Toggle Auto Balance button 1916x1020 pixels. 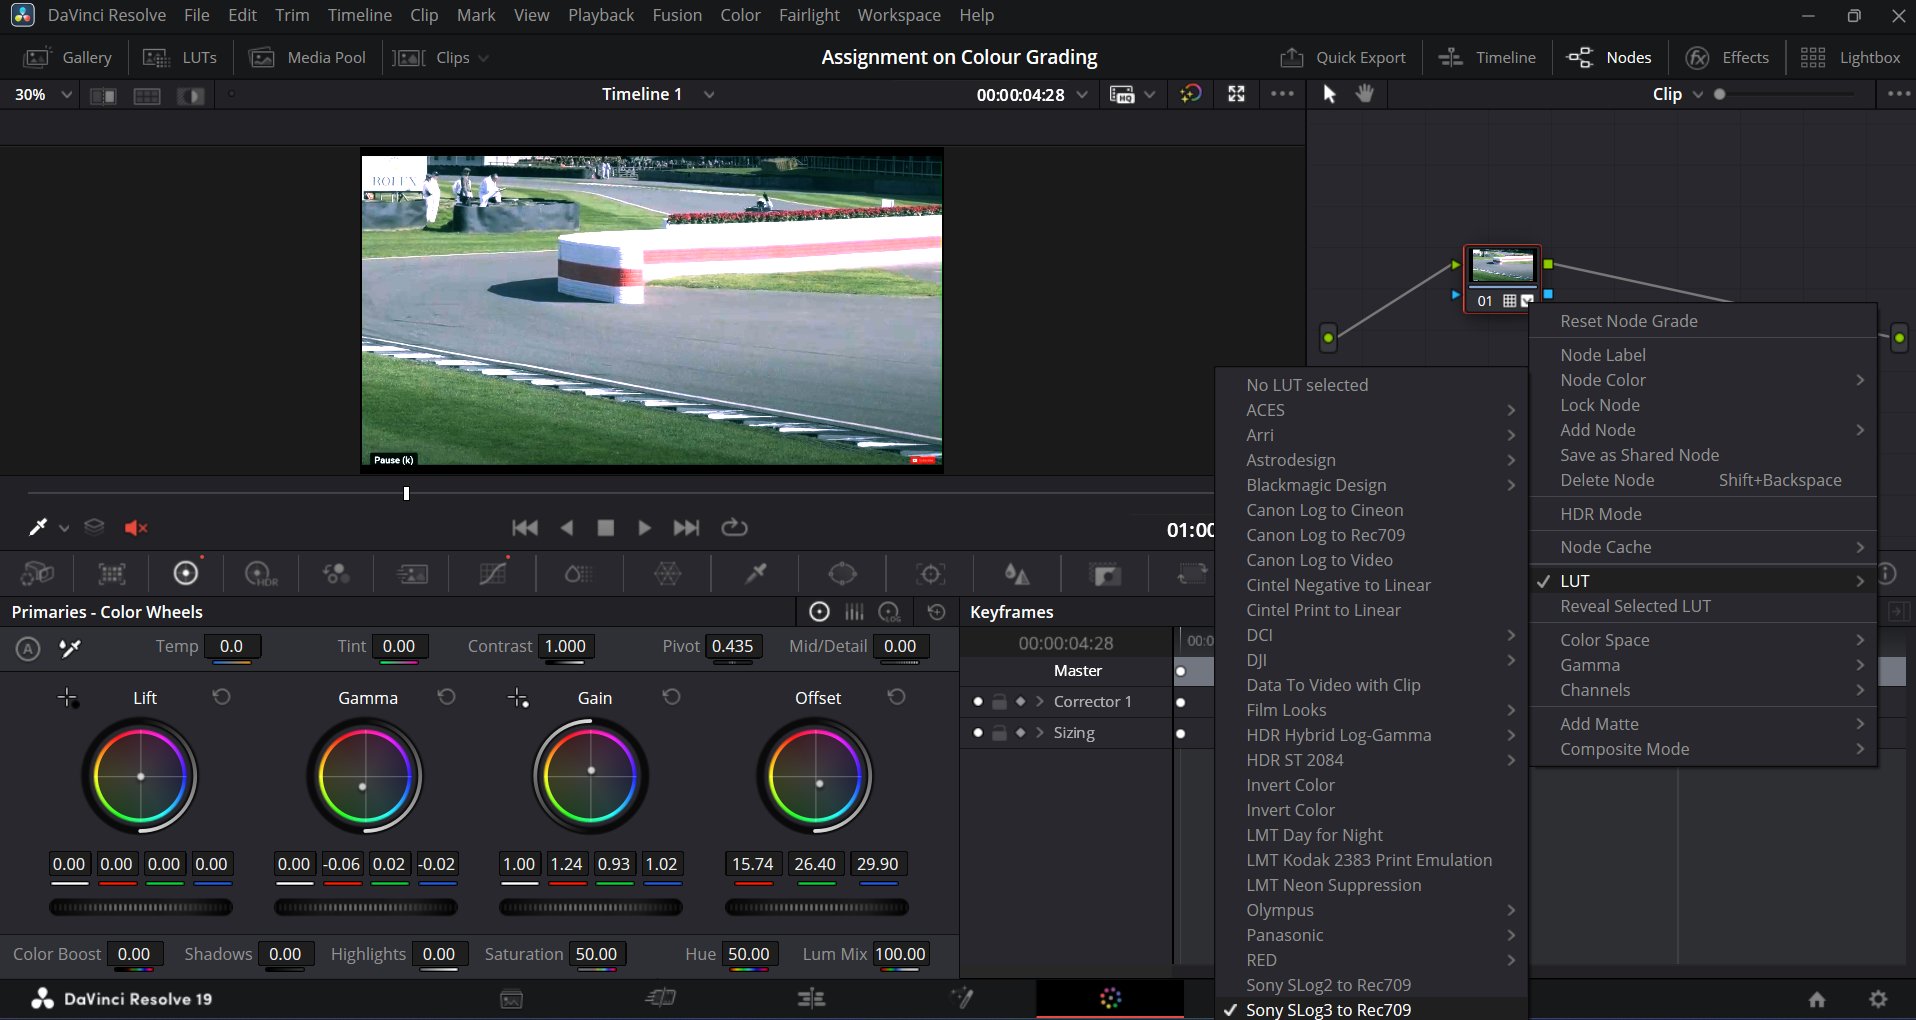(28, 648)
